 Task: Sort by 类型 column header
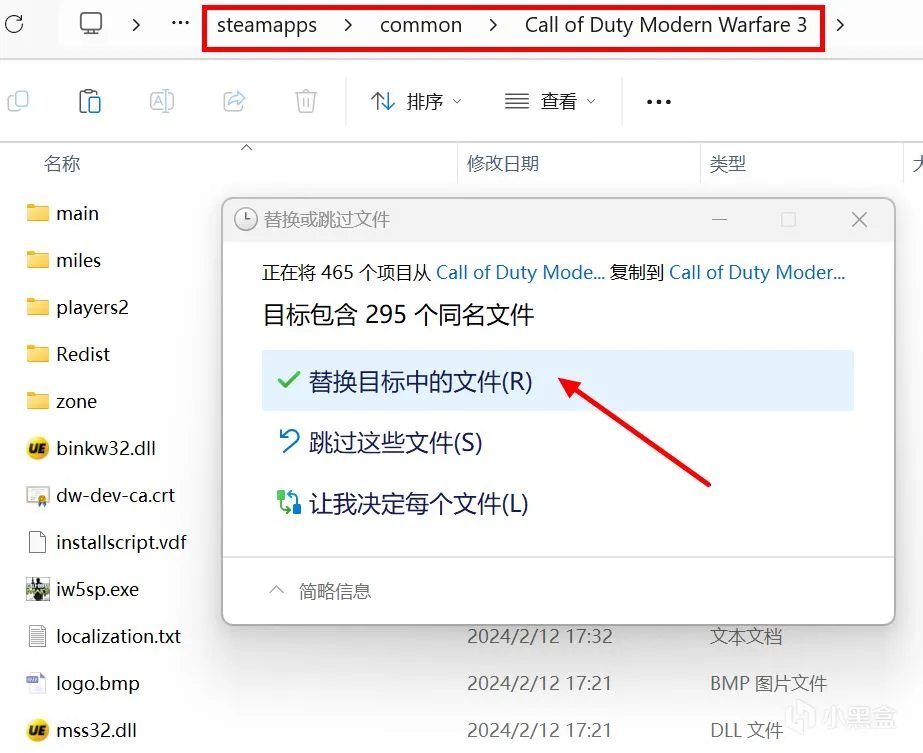click(728, 164)
